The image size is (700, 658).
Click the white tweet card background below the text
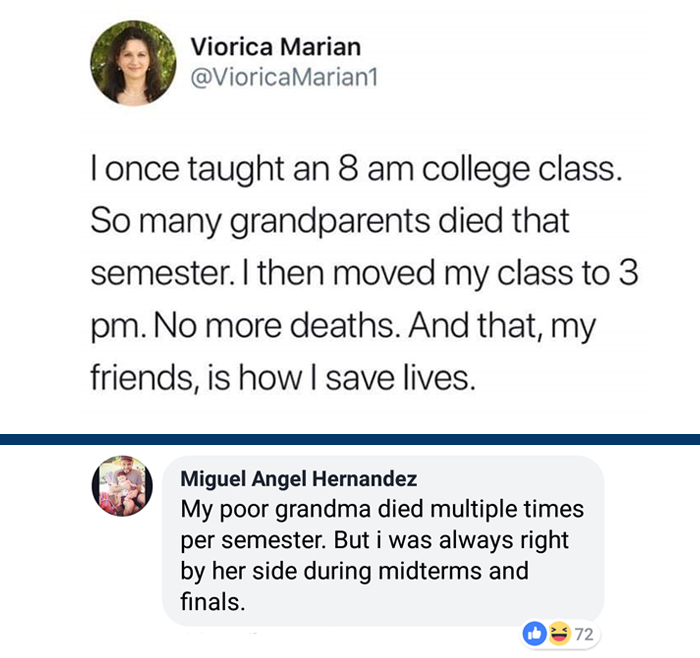tap(350, 415)
